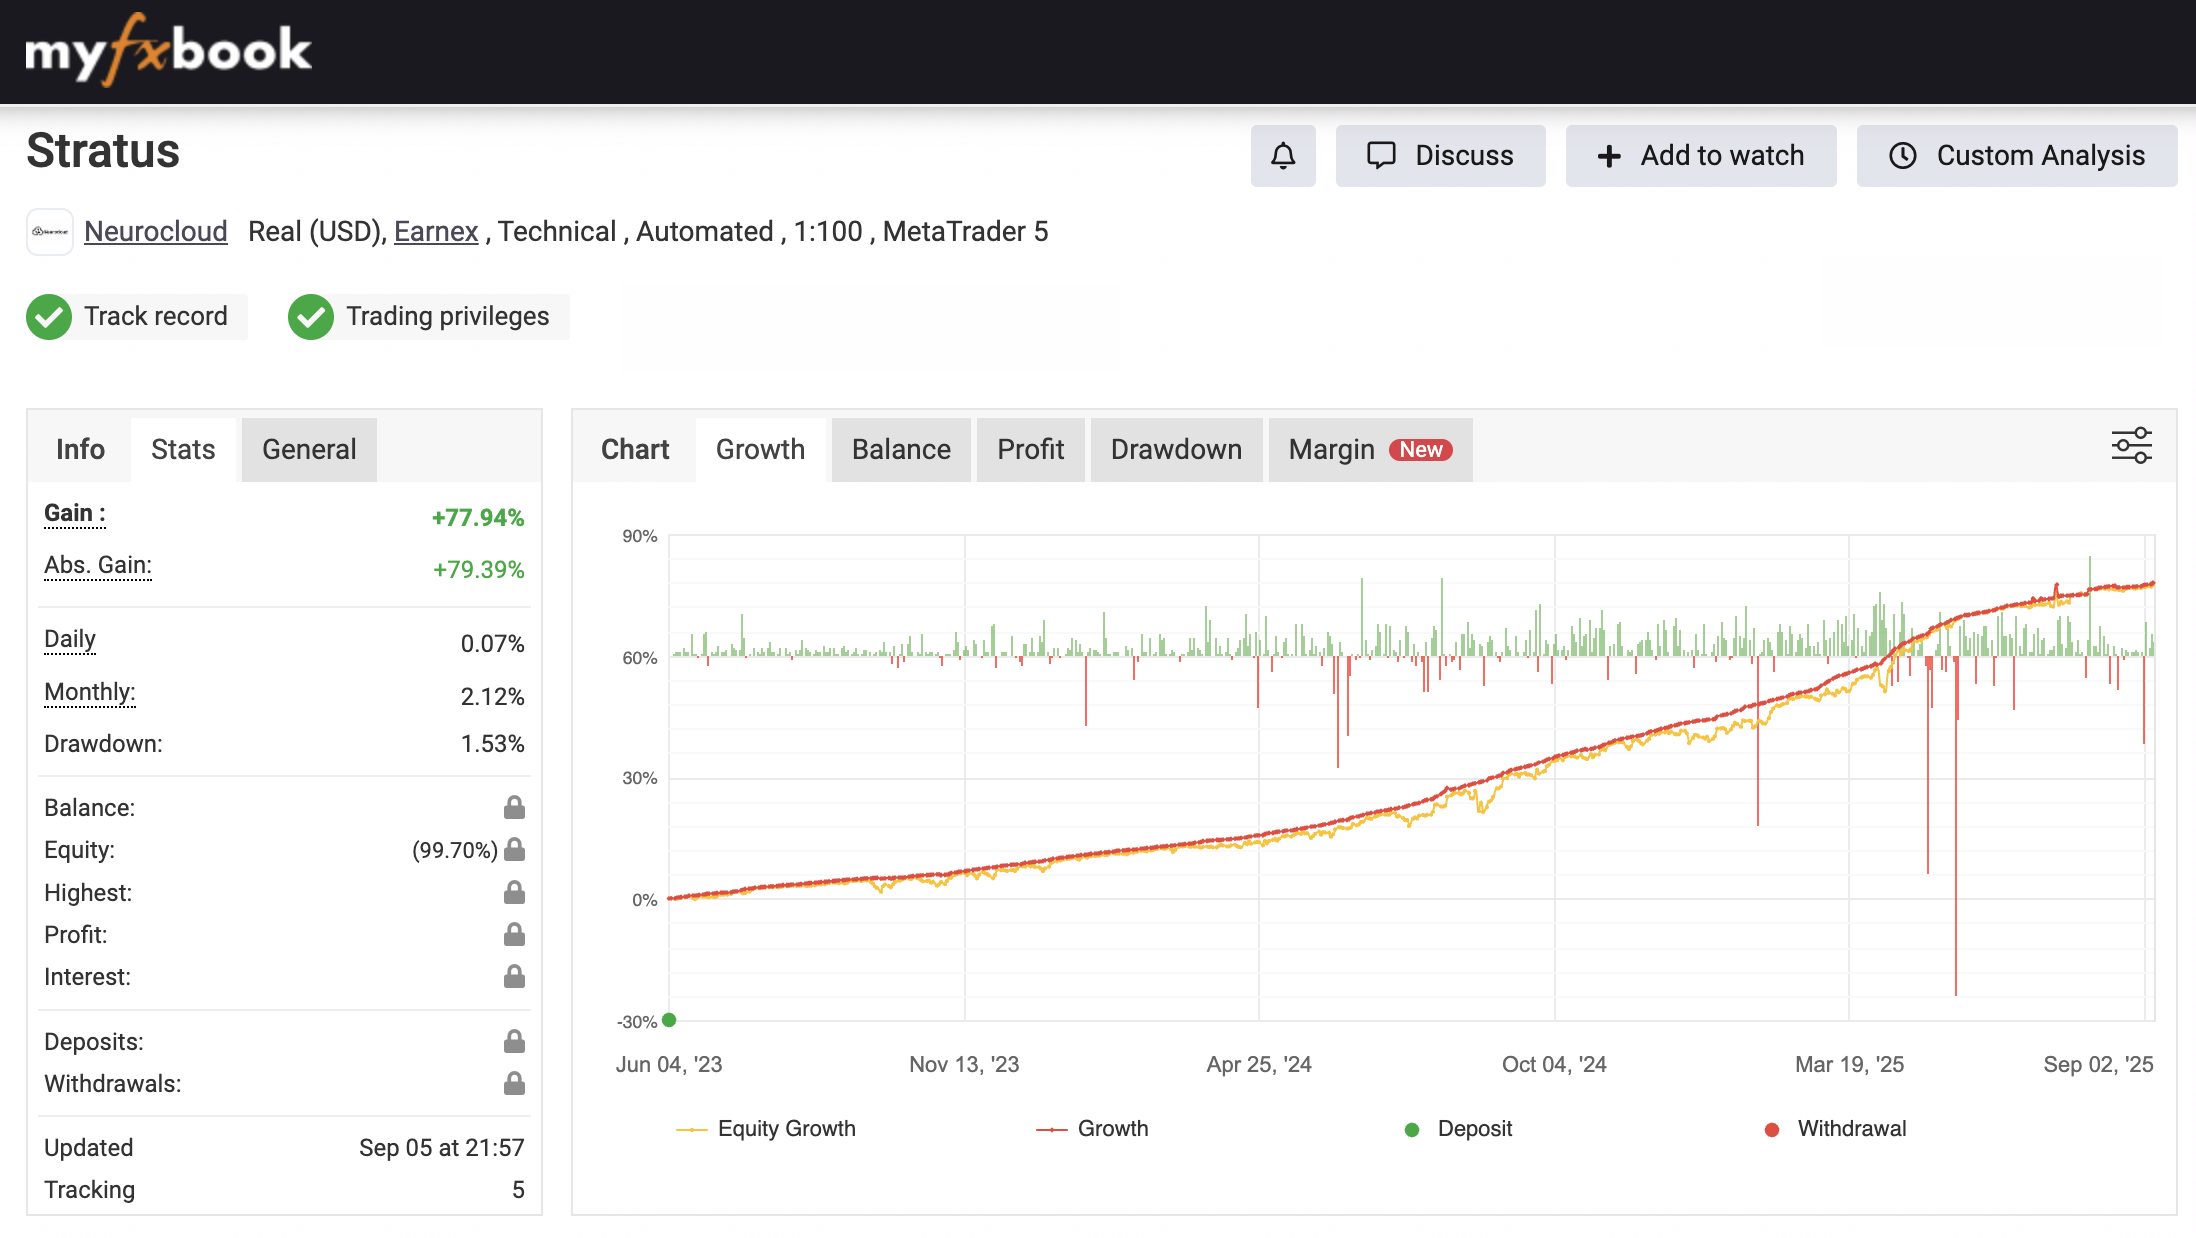
Task: Click the Balance lock icon
Action: tap(514, 807)
